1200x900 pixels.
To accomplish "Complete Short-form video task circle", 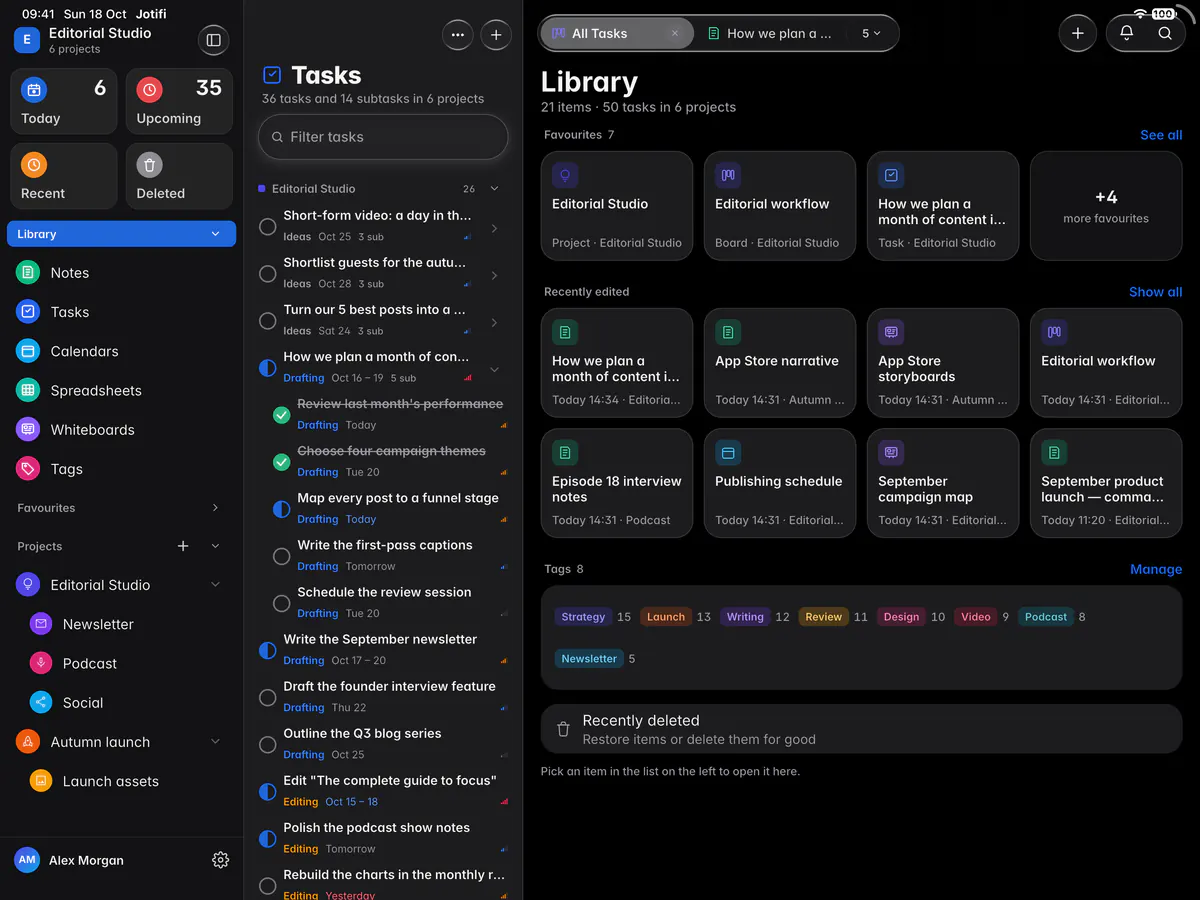I will pyautogui.click(x=268, y=227).
